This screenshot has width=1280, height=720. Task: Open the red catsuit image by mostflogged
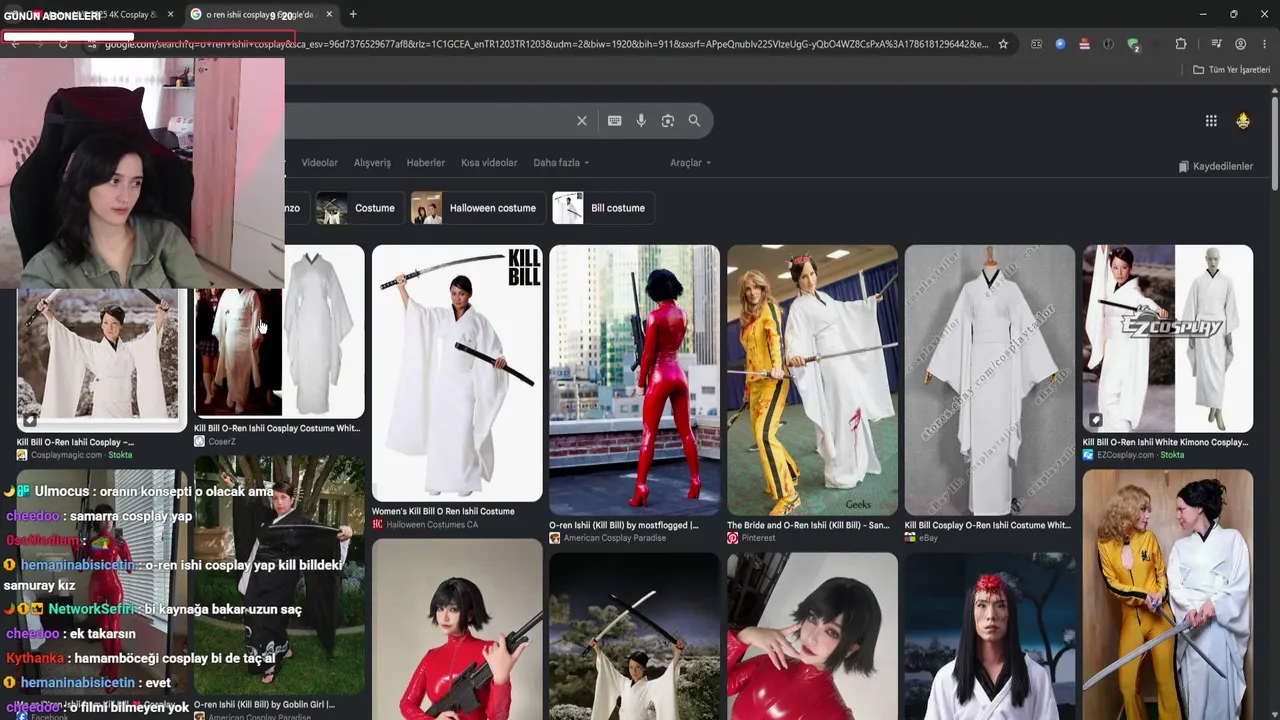[x=634, y=380]
